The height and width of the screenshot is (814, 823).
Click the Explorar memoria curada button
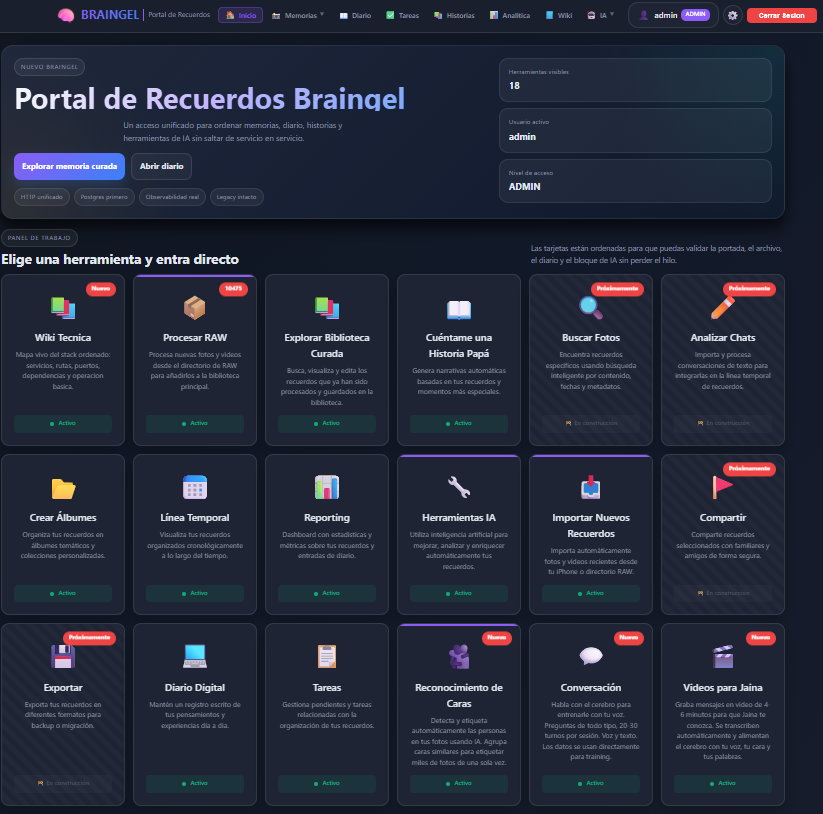click(x=69, y=166)
